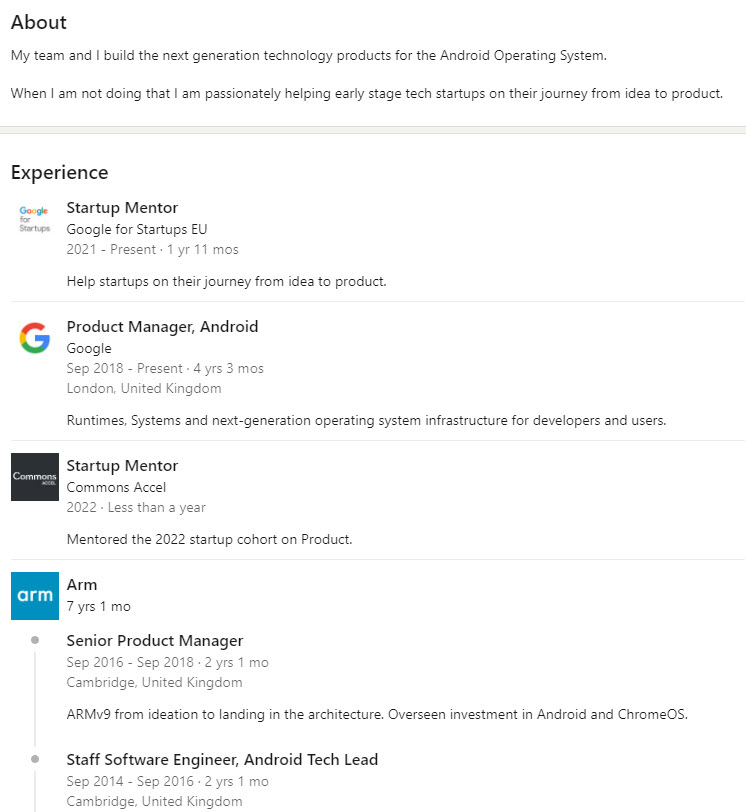Click the Commons Accel company name
This screenshot has height=812, width=746.
pyautogui.click(x=116, y=487)
